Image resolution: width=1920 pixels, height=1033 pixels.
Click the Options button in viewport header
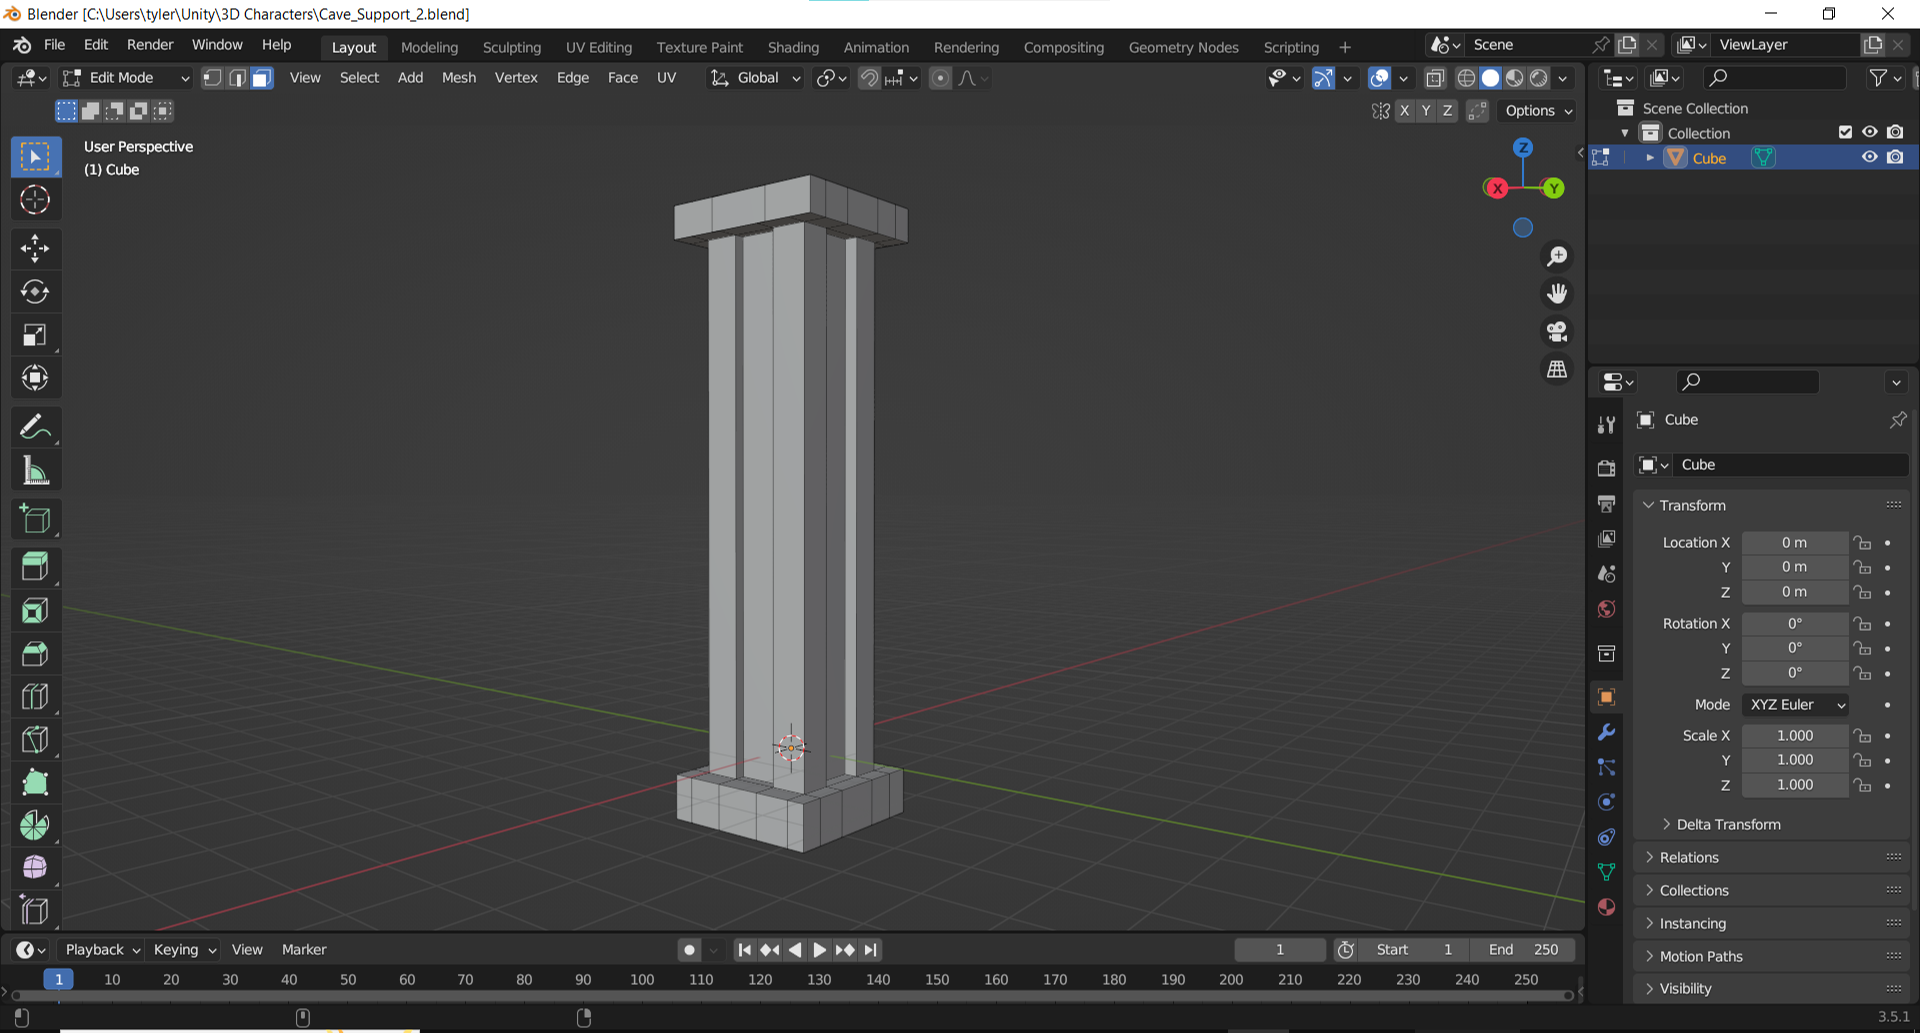coord(1538,111)
